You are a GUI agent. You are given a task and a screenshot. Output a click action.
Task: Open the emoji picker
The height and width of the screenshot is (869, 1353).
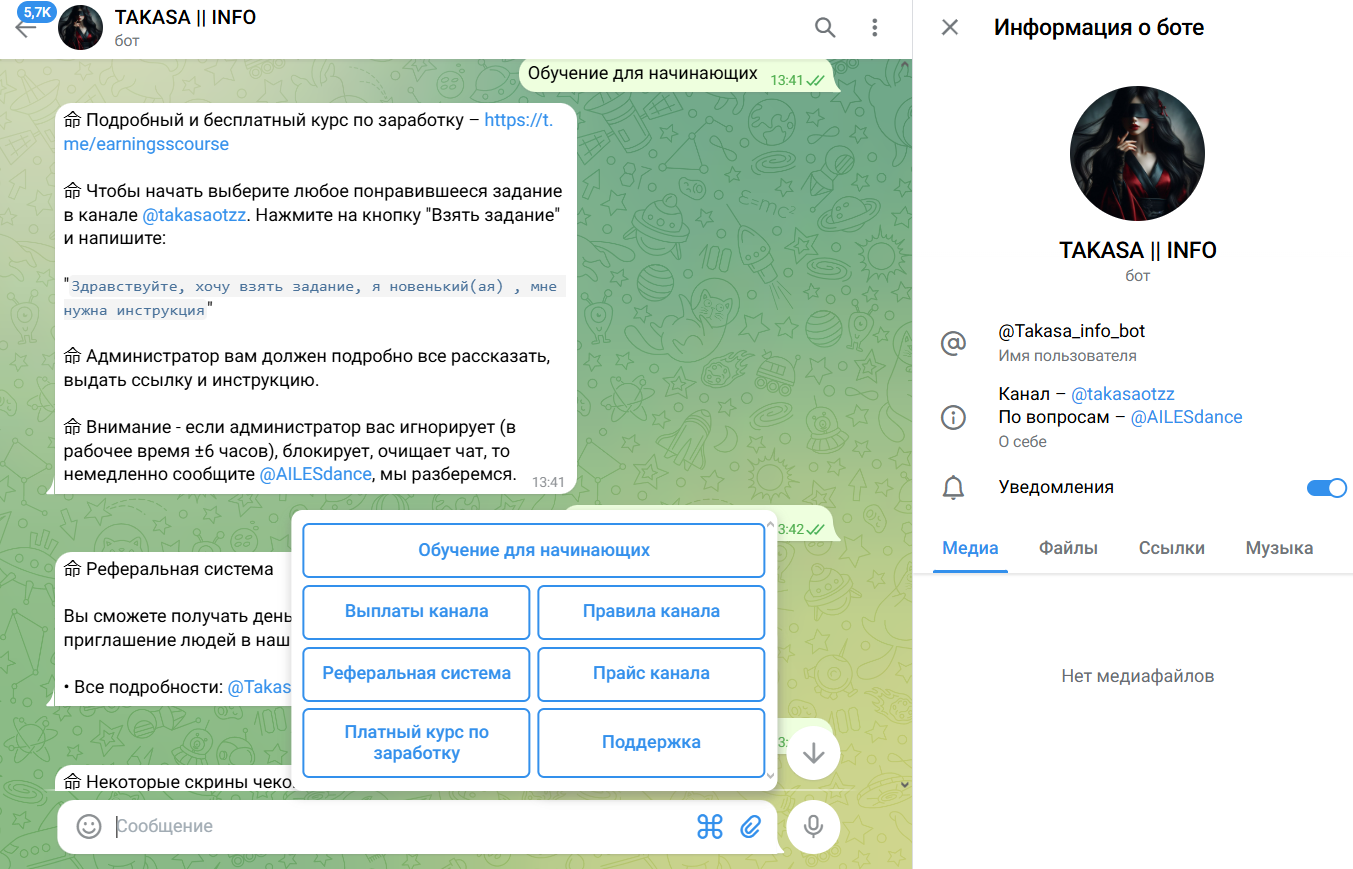point(89,826)
